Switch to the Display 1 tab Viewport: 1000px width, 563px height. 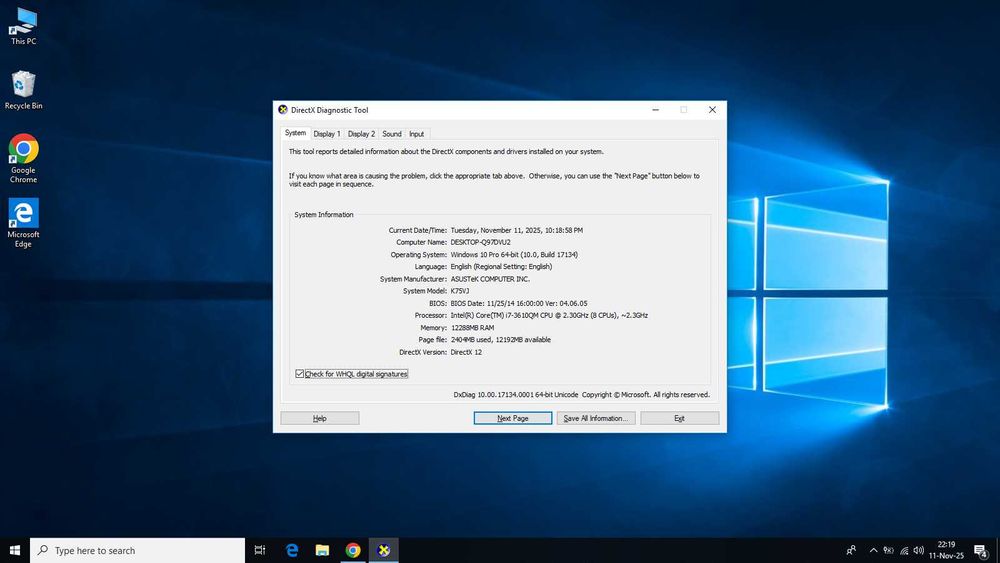(x=327, y=134)
